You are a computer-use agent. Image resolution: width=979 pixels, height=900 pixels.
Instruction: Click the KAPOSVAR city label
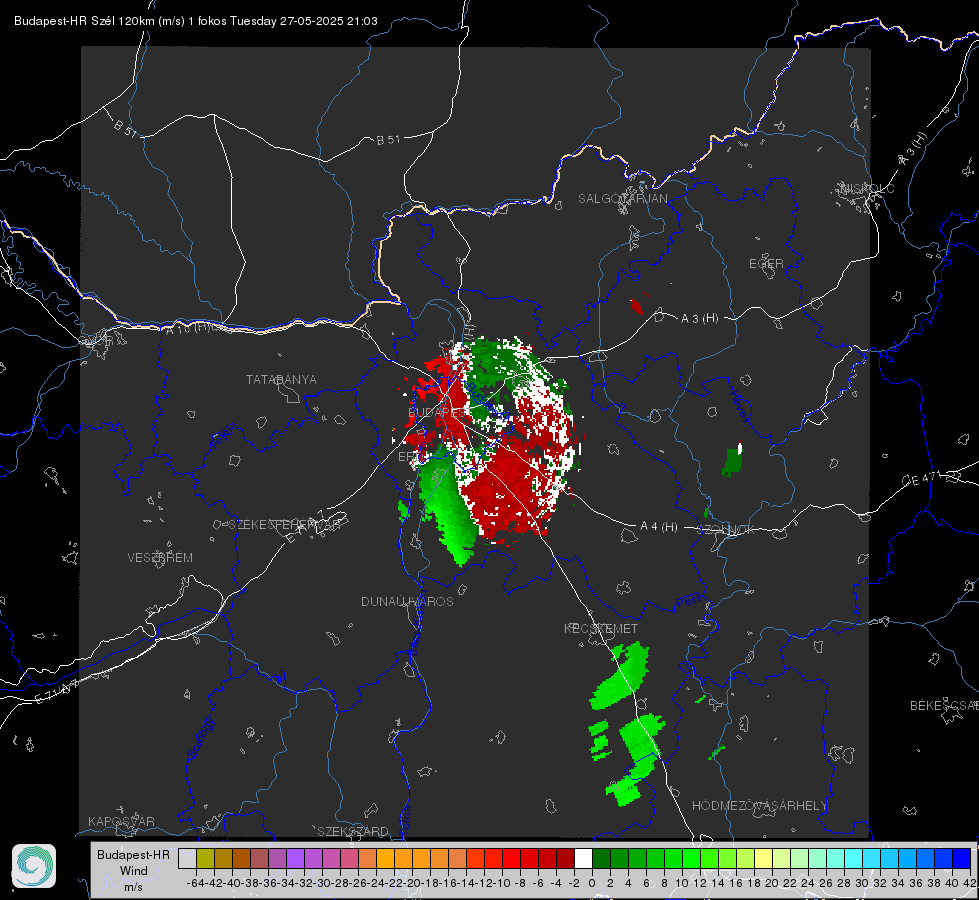(x=121, y=821)
